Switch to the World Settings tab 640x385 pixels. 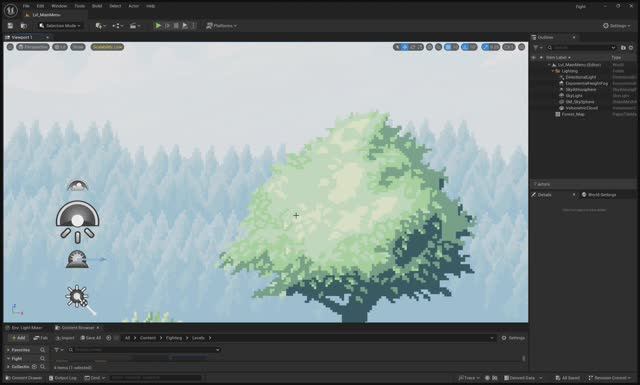(x=599, y=195)
